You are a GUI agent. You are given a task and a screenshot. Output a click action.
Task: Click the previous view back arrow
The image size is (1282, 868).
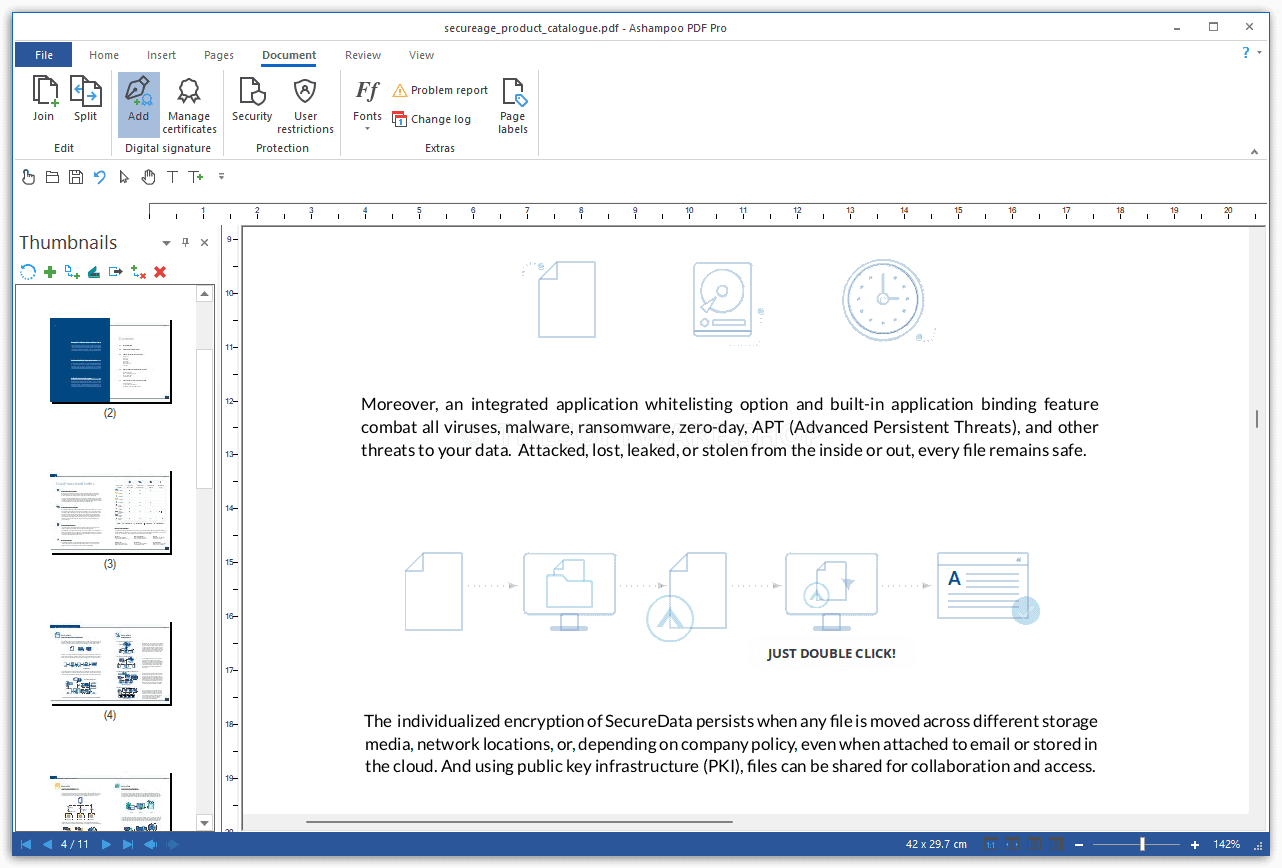point(150,845)
